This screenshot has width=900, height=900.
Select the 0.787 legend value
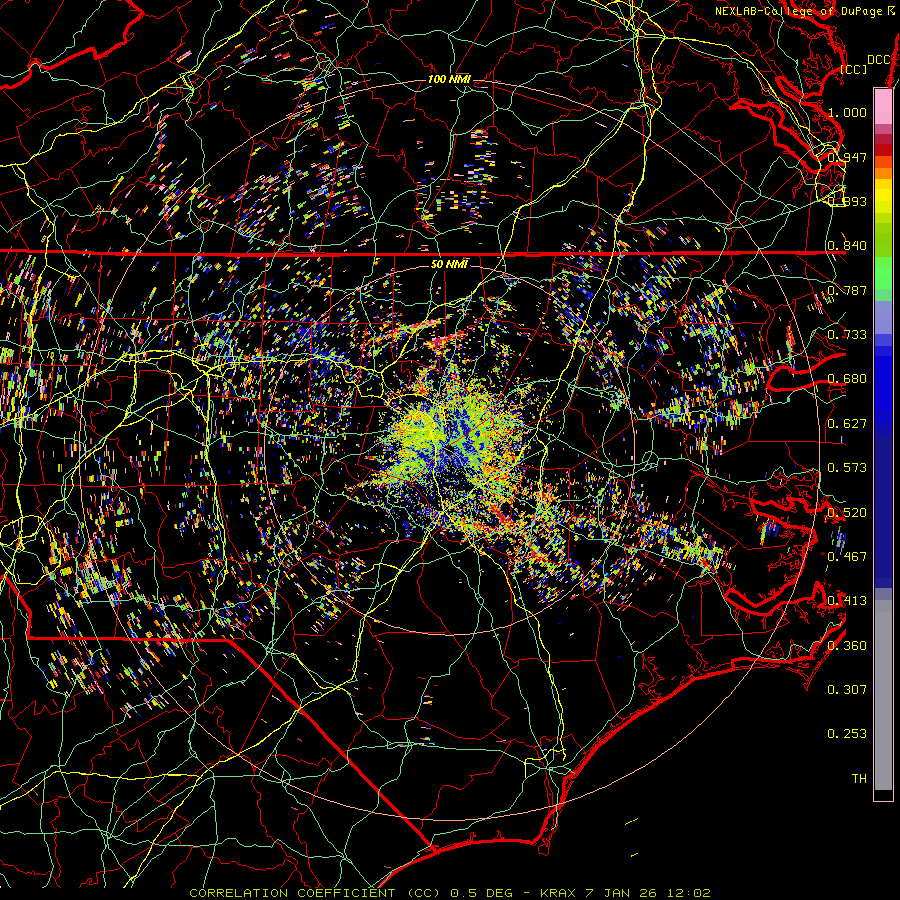pyautogui.click(x=847, y=290)
